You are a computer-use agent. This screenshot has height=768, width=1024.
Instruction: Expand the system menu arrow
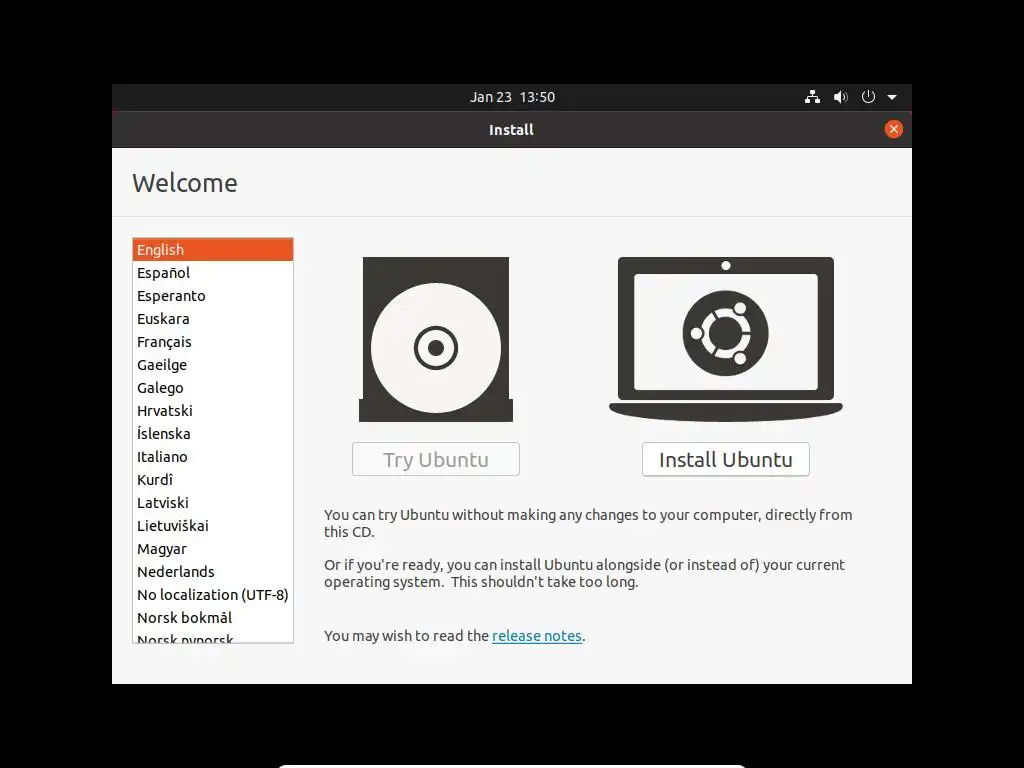pos(892,97)
